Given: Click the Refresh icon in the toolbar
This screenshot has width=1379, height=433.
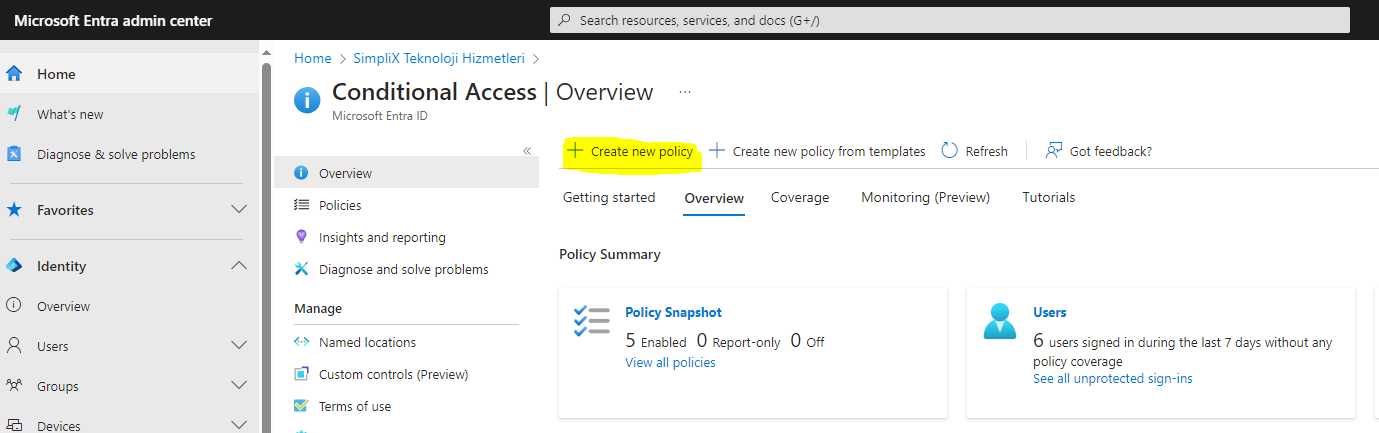Looking at the screenshot, I should [950, 151].
